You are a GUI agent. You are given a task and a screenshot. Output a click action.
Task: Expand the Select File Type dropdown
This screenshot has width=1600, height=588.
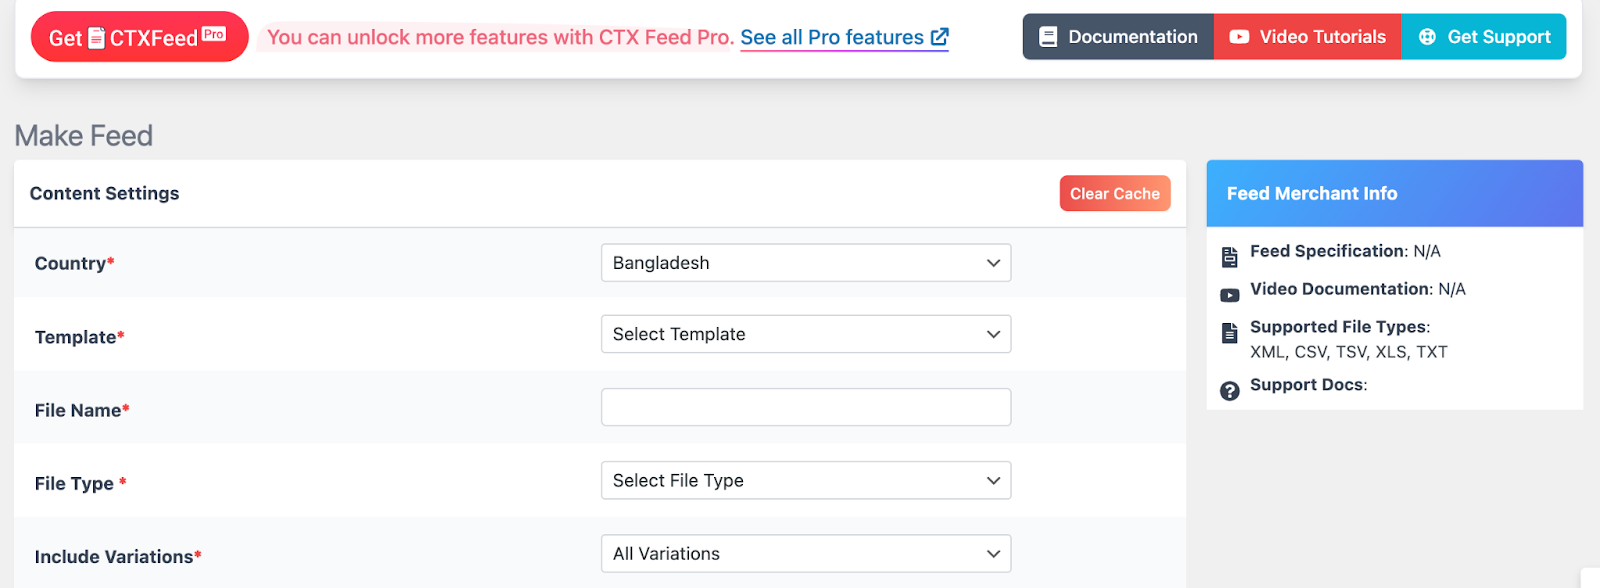pos(806,480)
